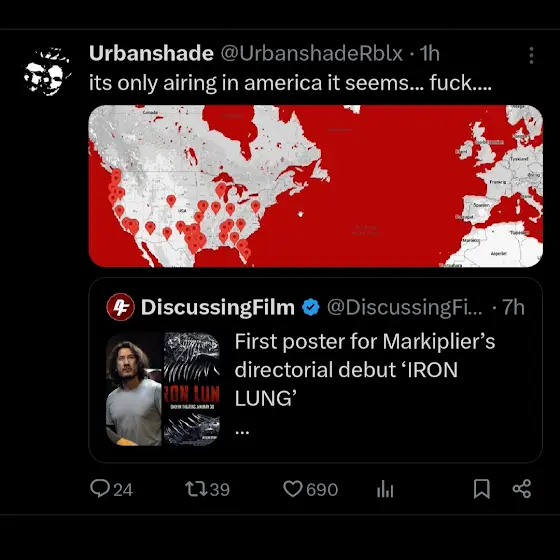Expand the red theater locations map image
The width and height of the screenshot is (560, 560).
316,186
